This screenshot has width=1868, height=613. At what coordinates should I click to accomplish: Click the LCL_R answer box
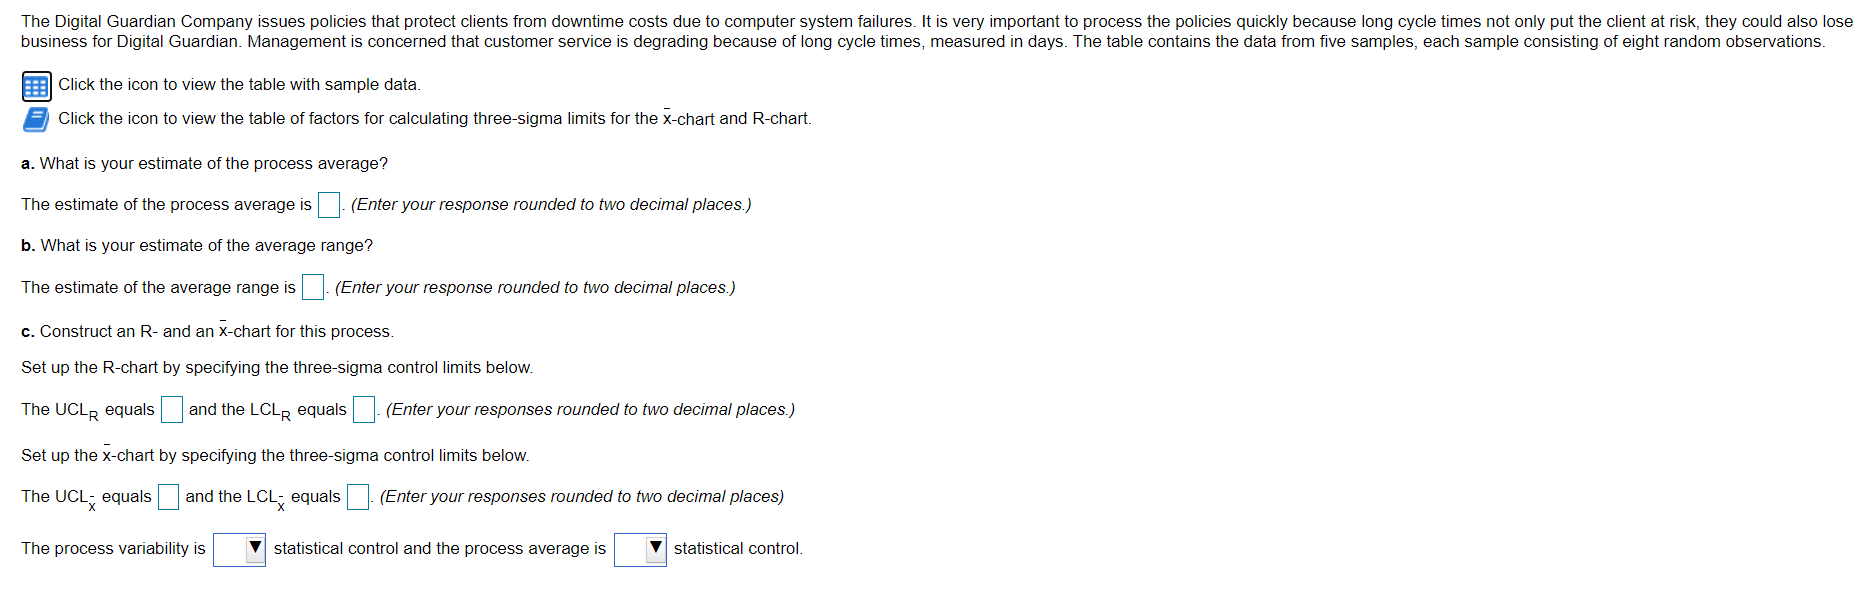364,409
